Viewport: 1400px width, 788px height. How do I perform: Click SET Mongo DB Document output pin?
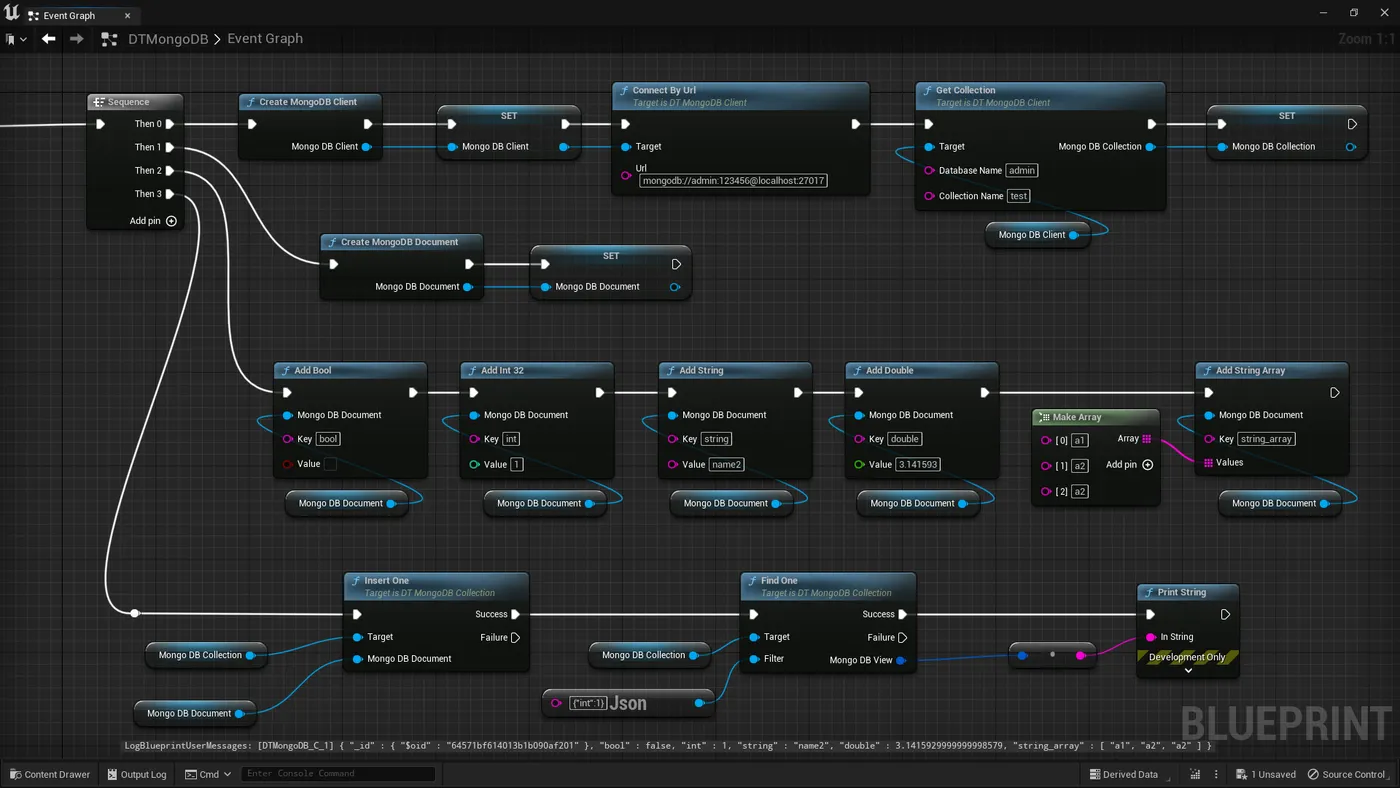tap(675, 287)
